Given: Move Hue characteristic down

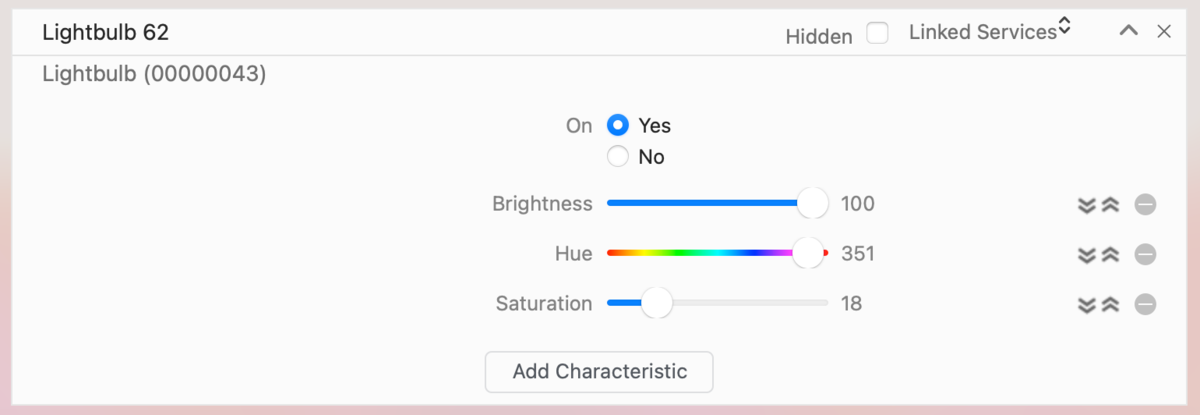Looking at the screenshot, I should point(1087,254).
